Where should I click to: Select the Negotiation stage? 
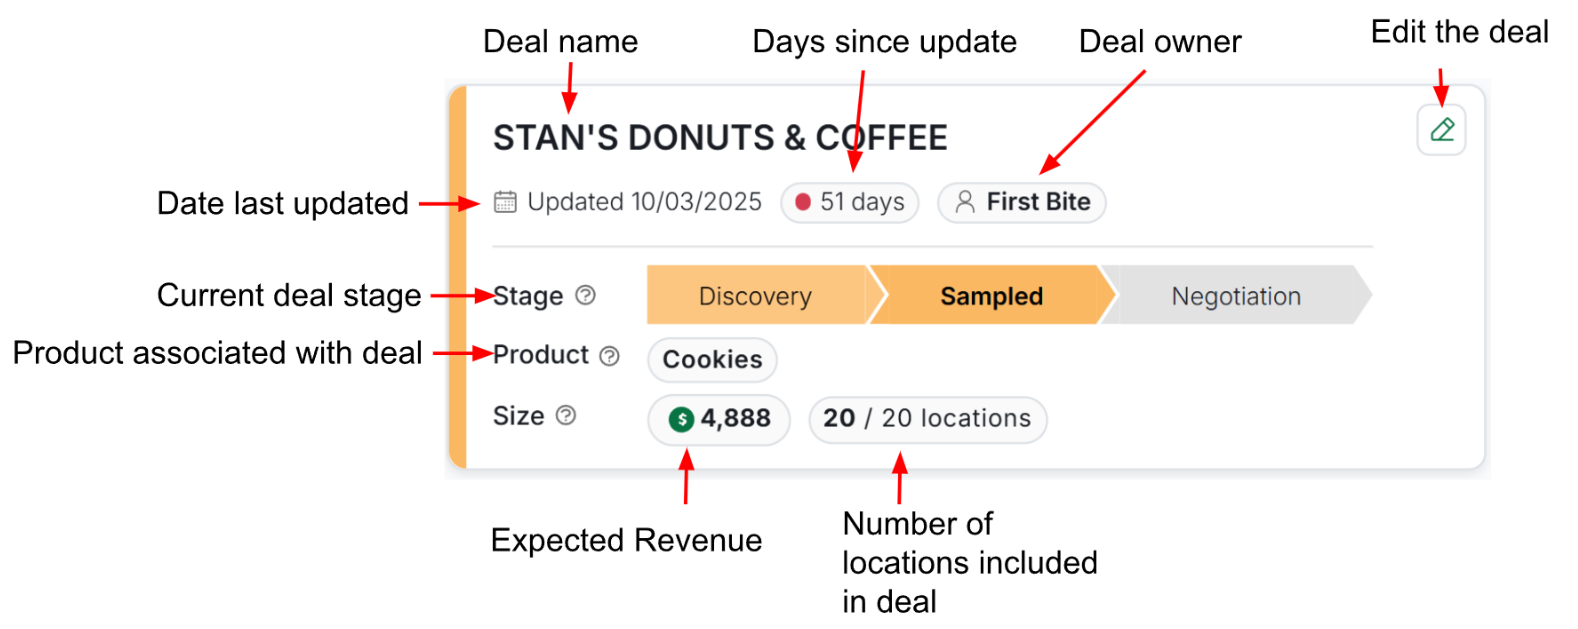click(1237, 296)
